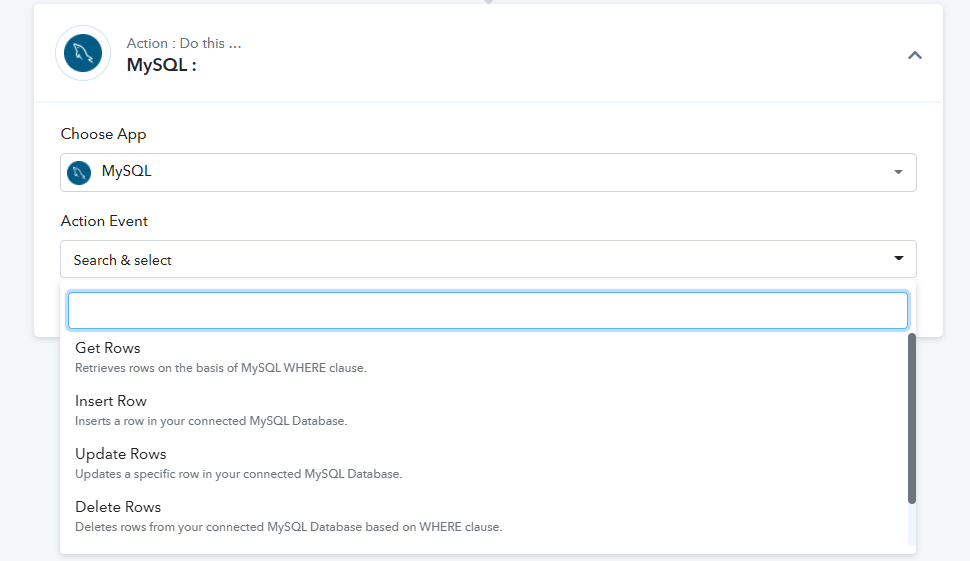The image size is (970, 561).
Task: Click the 'Search & select' Action Event field
Action: coord(488,259)
